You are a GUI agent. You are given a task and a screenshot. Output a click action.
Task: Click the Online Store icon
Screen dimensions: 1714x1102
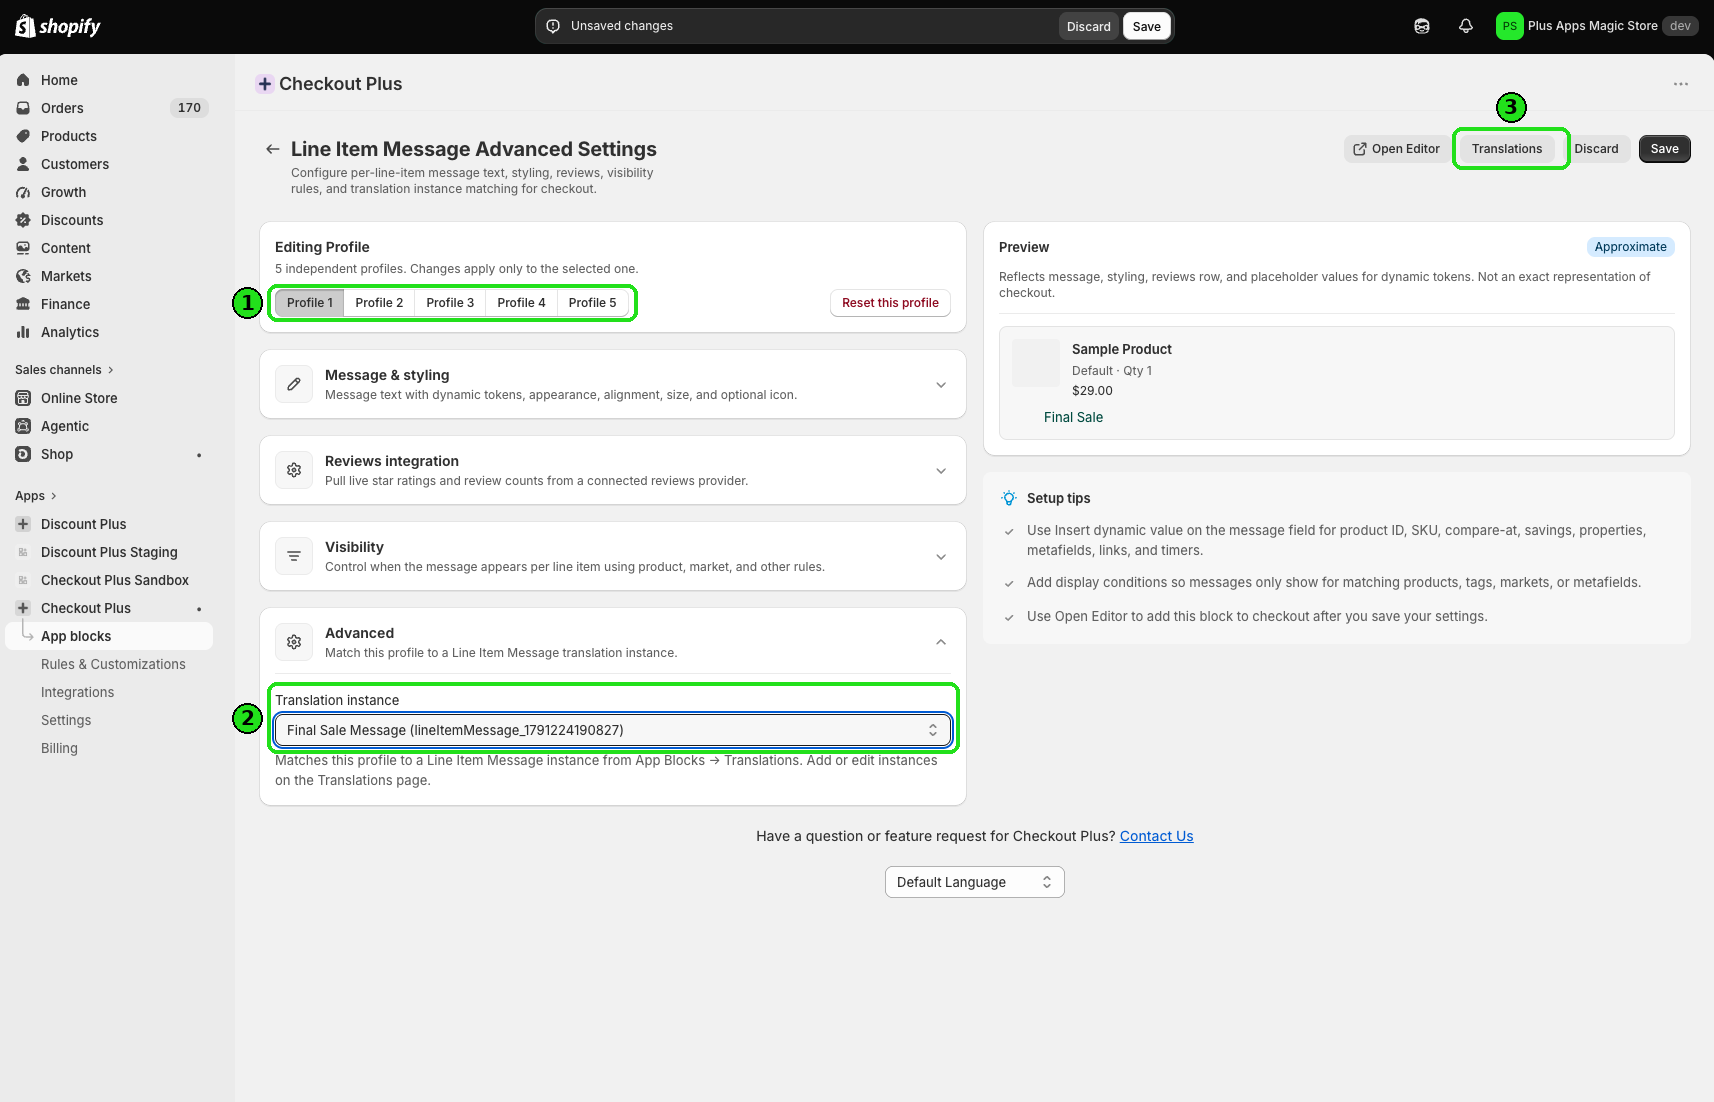point(23,398)
